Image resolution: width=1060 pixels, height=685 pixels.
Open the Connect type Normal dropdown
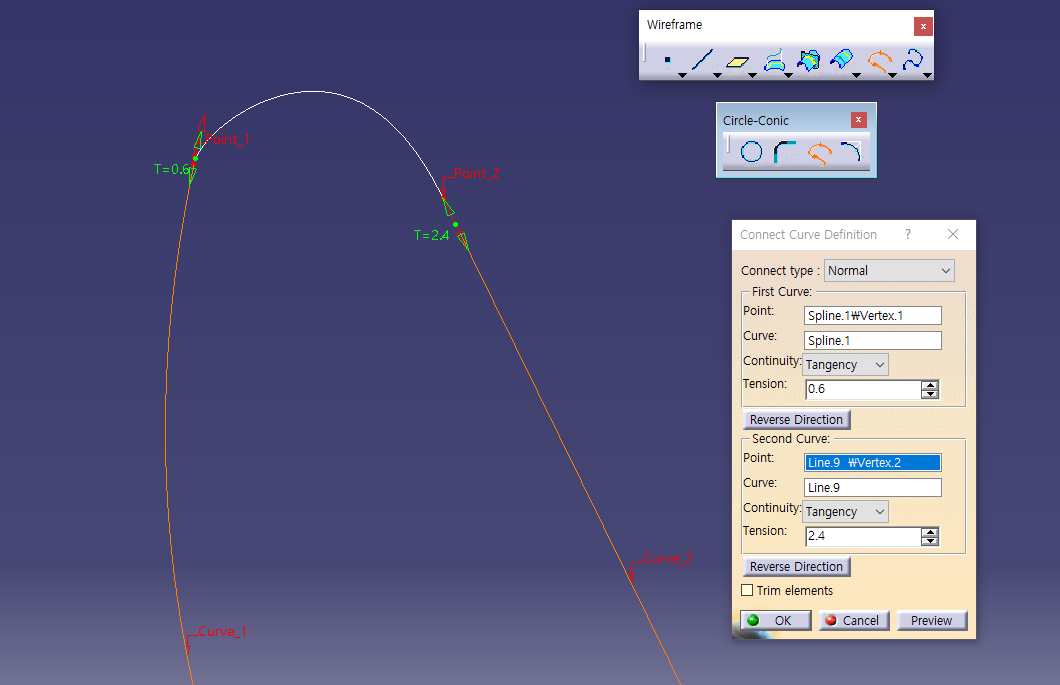[x=889, y=270]
